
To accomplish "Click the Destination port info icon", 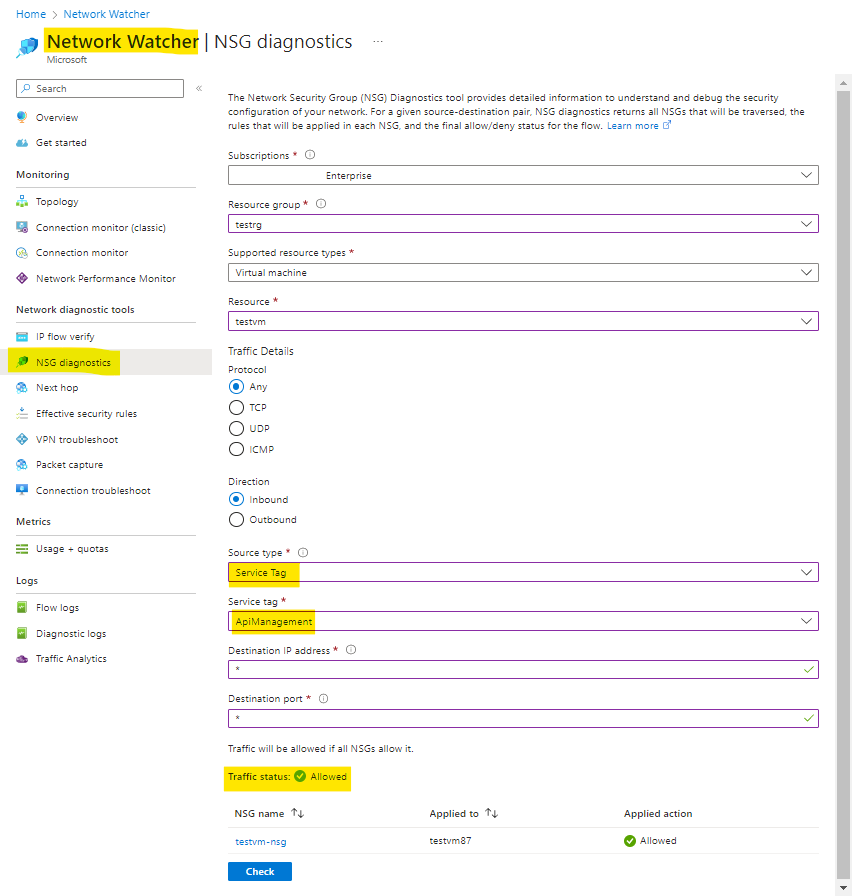I will 323,698.
